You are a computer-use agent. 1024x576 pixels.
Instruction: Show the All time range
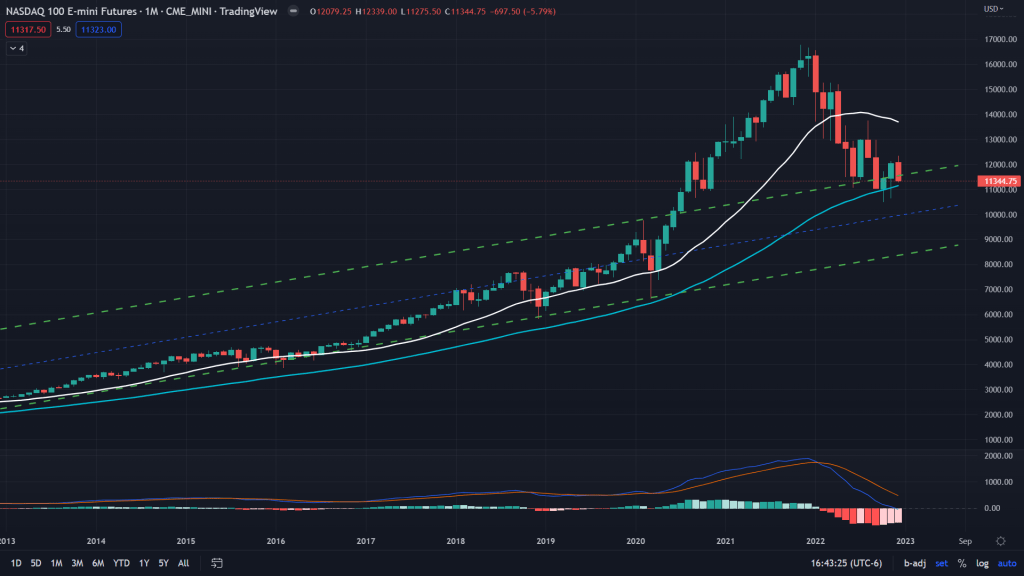[183, 563]
